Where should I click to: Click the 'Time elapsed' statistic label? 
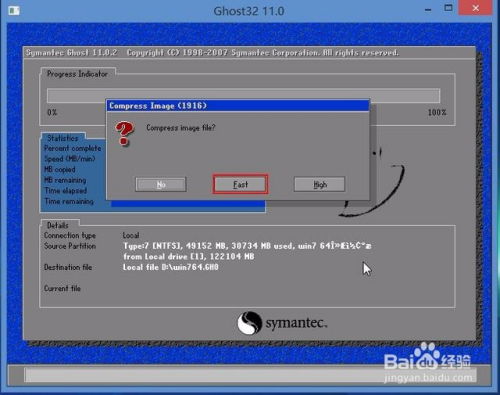coord(65,191)
